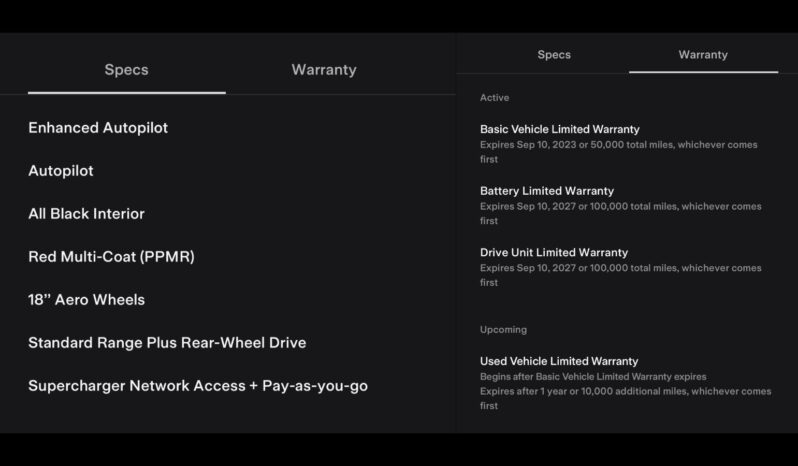Click the Red Multi-Coat (PPMR) entry
Viewport: 798px width, 466px height.
click(111, 257)
